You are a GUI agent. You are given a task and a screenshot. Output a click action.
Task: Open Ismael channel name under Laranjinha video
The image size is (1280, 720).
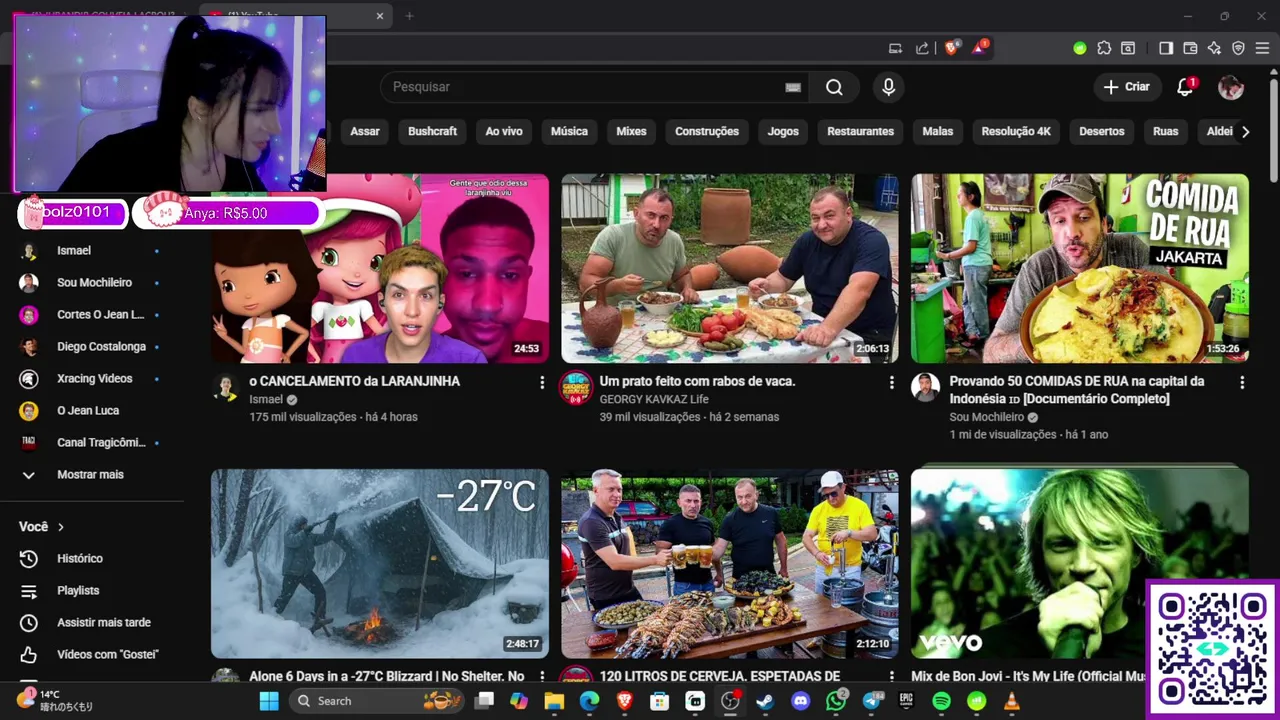pyautogui.click(x=266, y=399)
